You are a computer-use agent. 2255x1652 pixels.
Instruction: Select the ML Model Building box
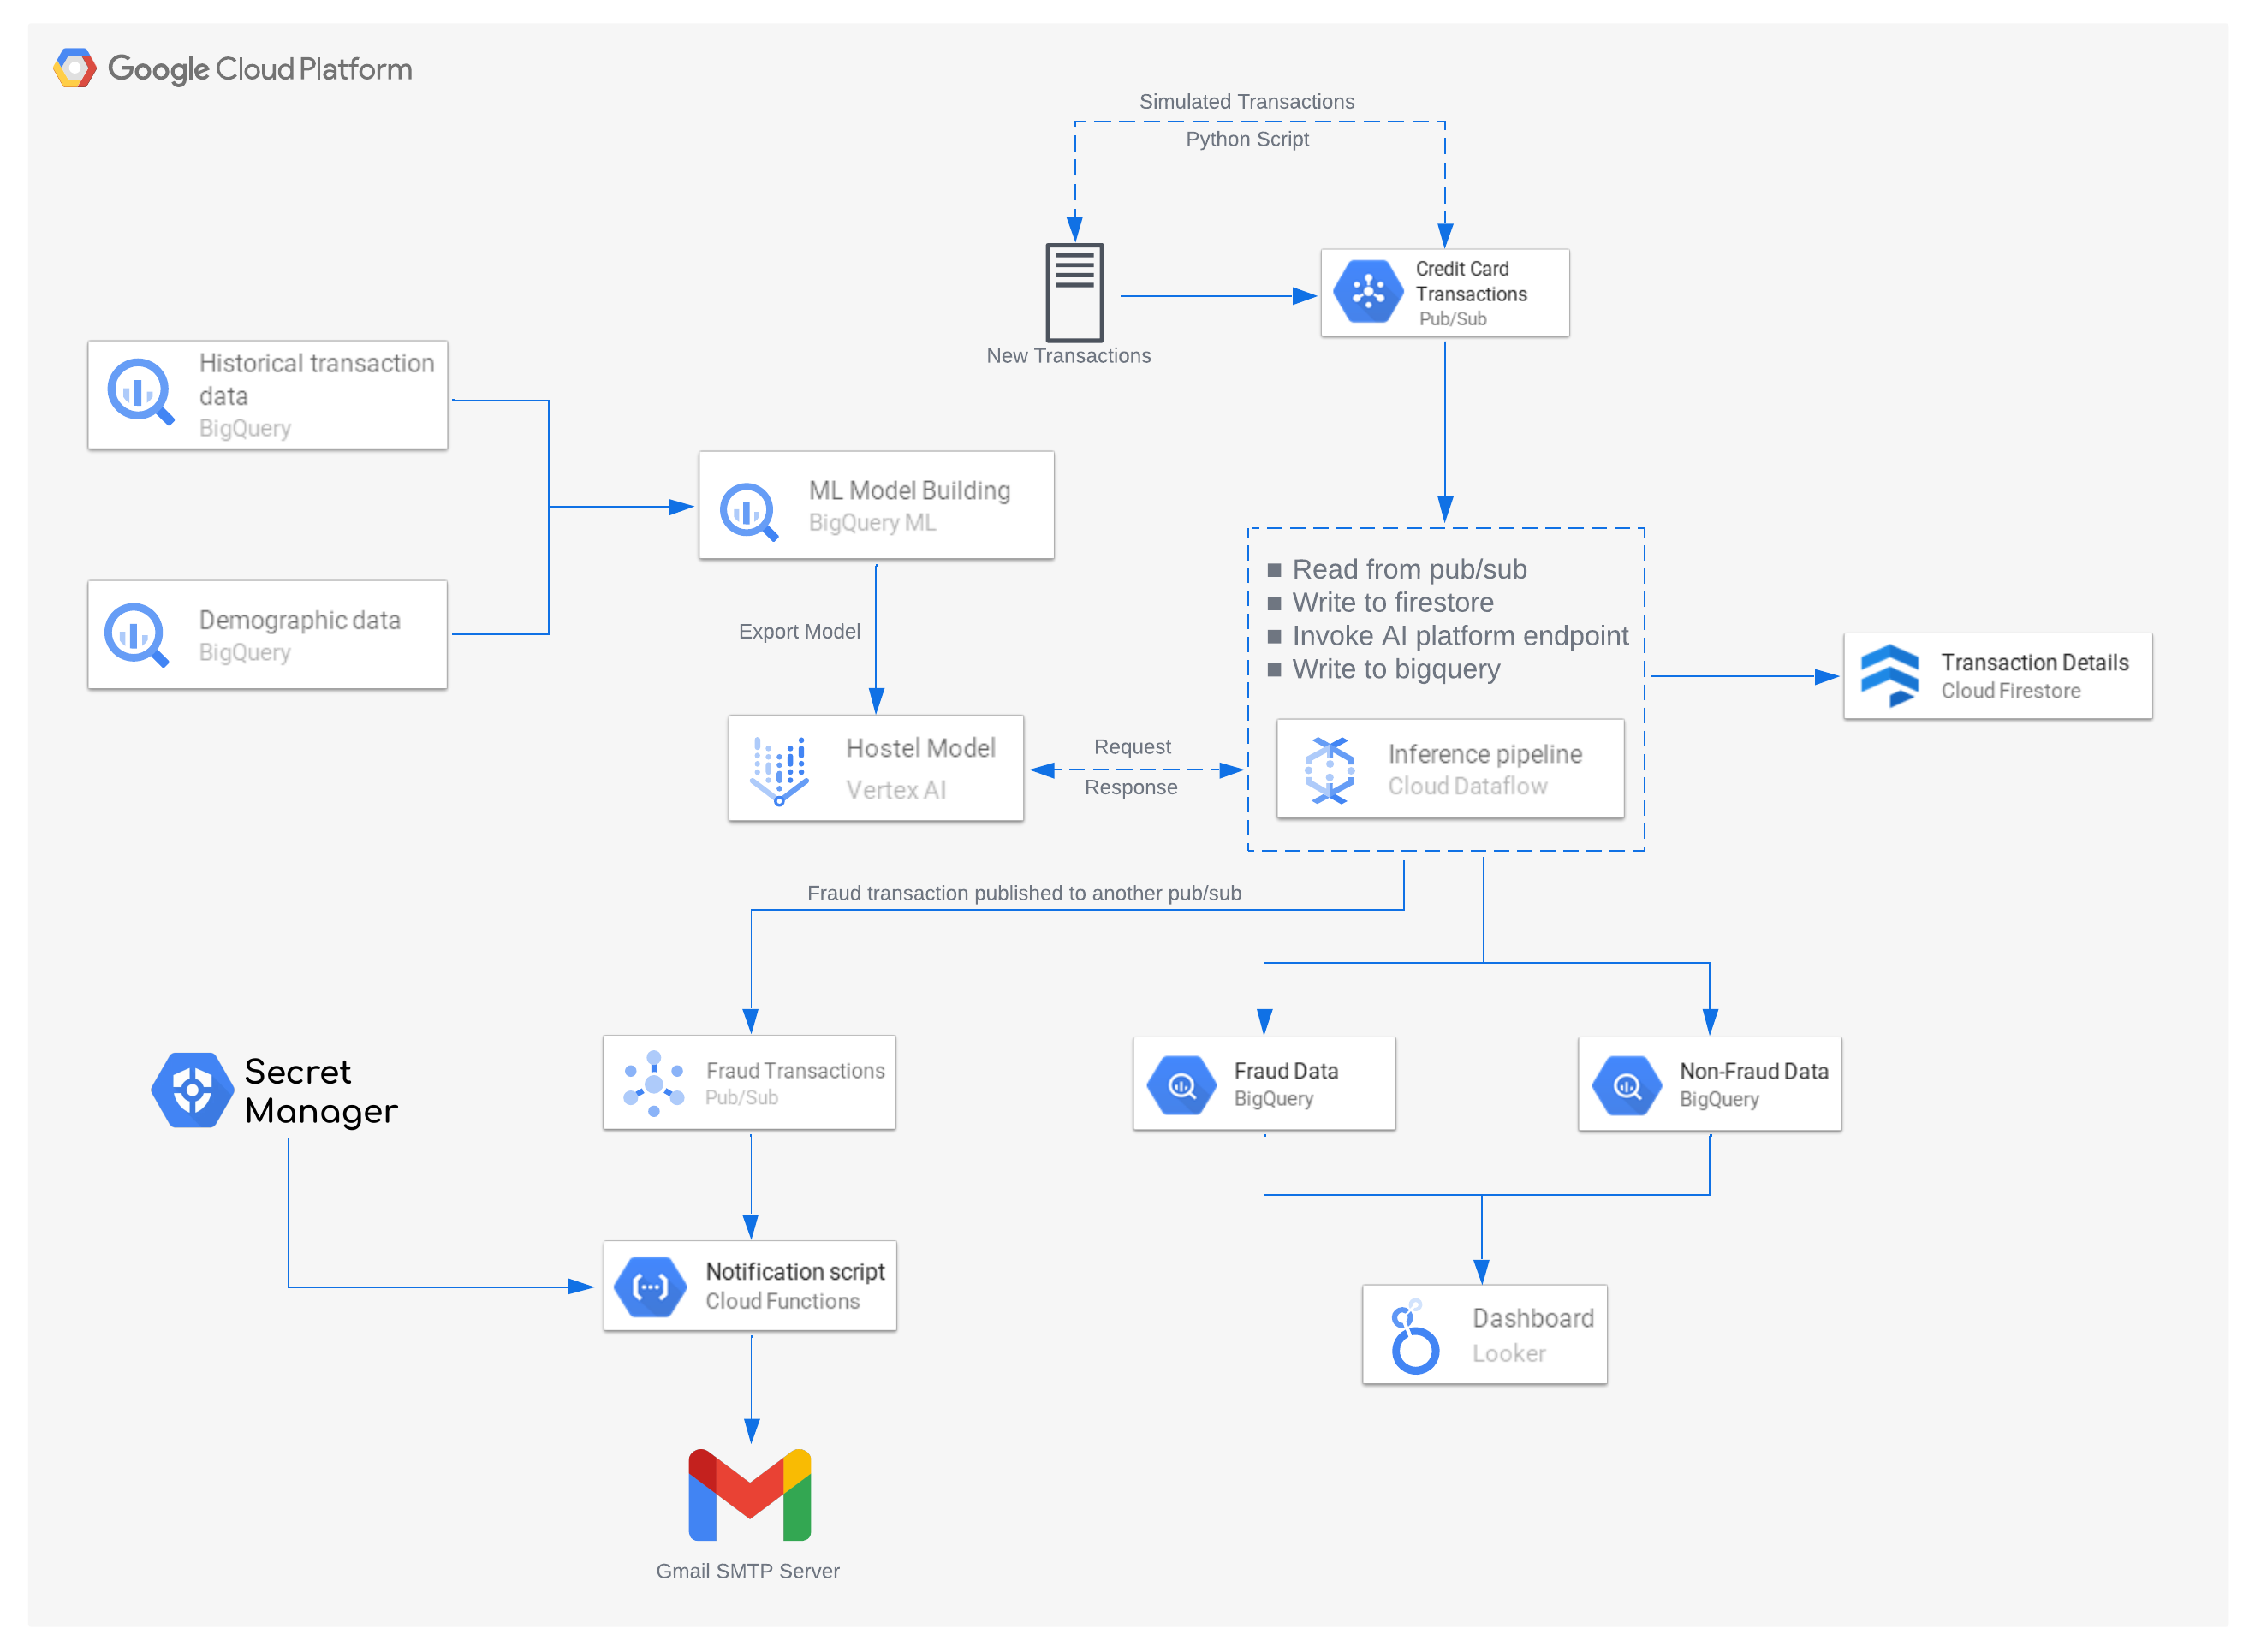(876, 506)
